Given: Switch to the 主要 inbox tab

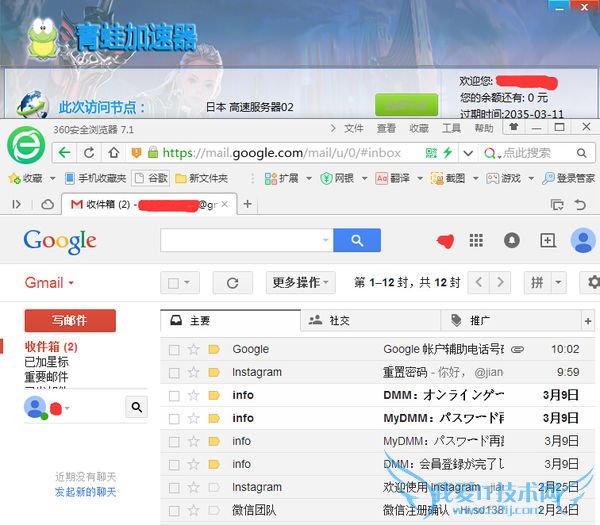Looking at the screenshot, I should pos(230,320).
